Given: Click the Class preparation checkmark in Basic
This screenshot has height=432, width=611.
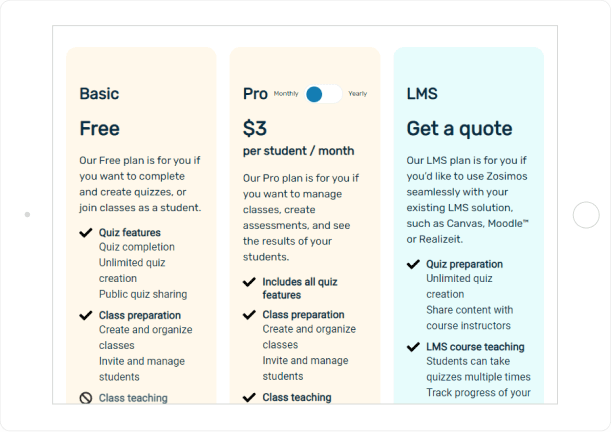Looking at the screenshot, I should point(86,315).
